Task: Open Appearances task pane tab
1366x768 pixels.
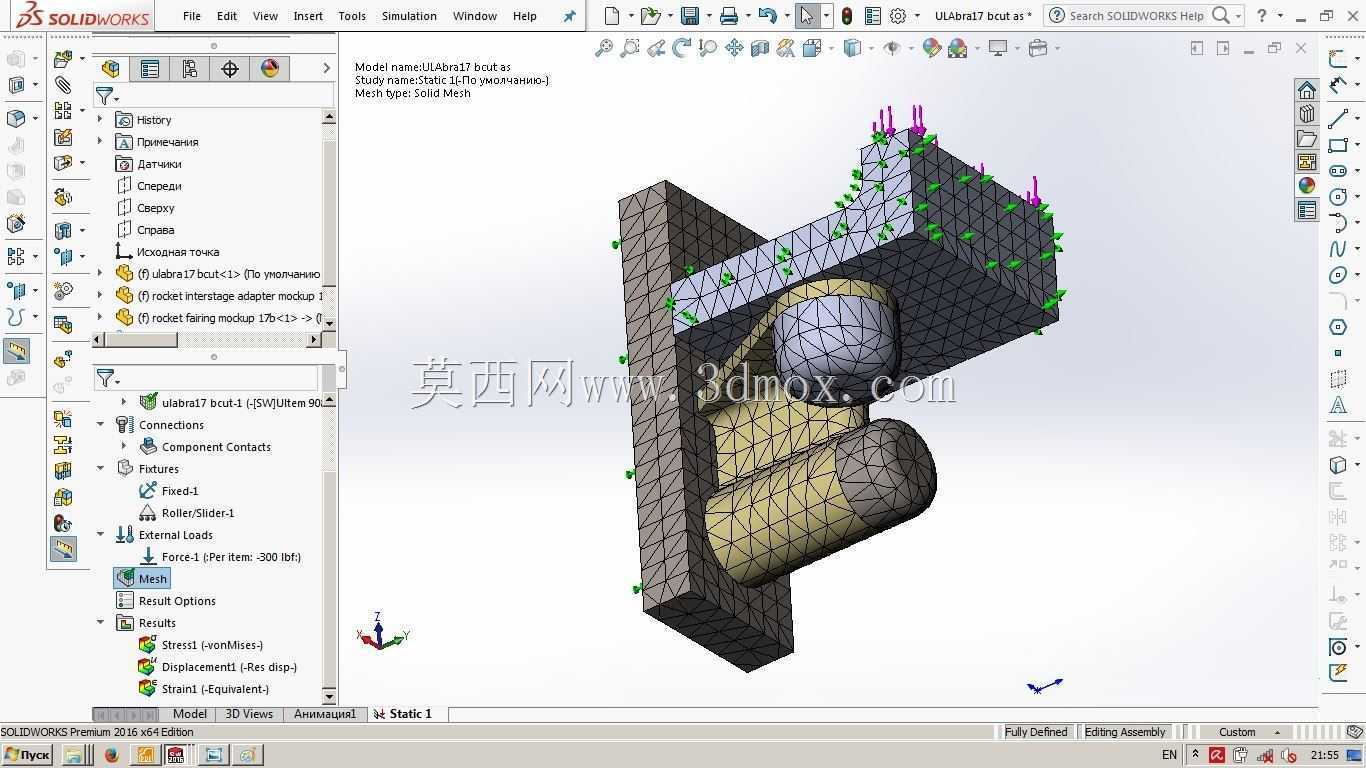Action: click(1306, 186)
